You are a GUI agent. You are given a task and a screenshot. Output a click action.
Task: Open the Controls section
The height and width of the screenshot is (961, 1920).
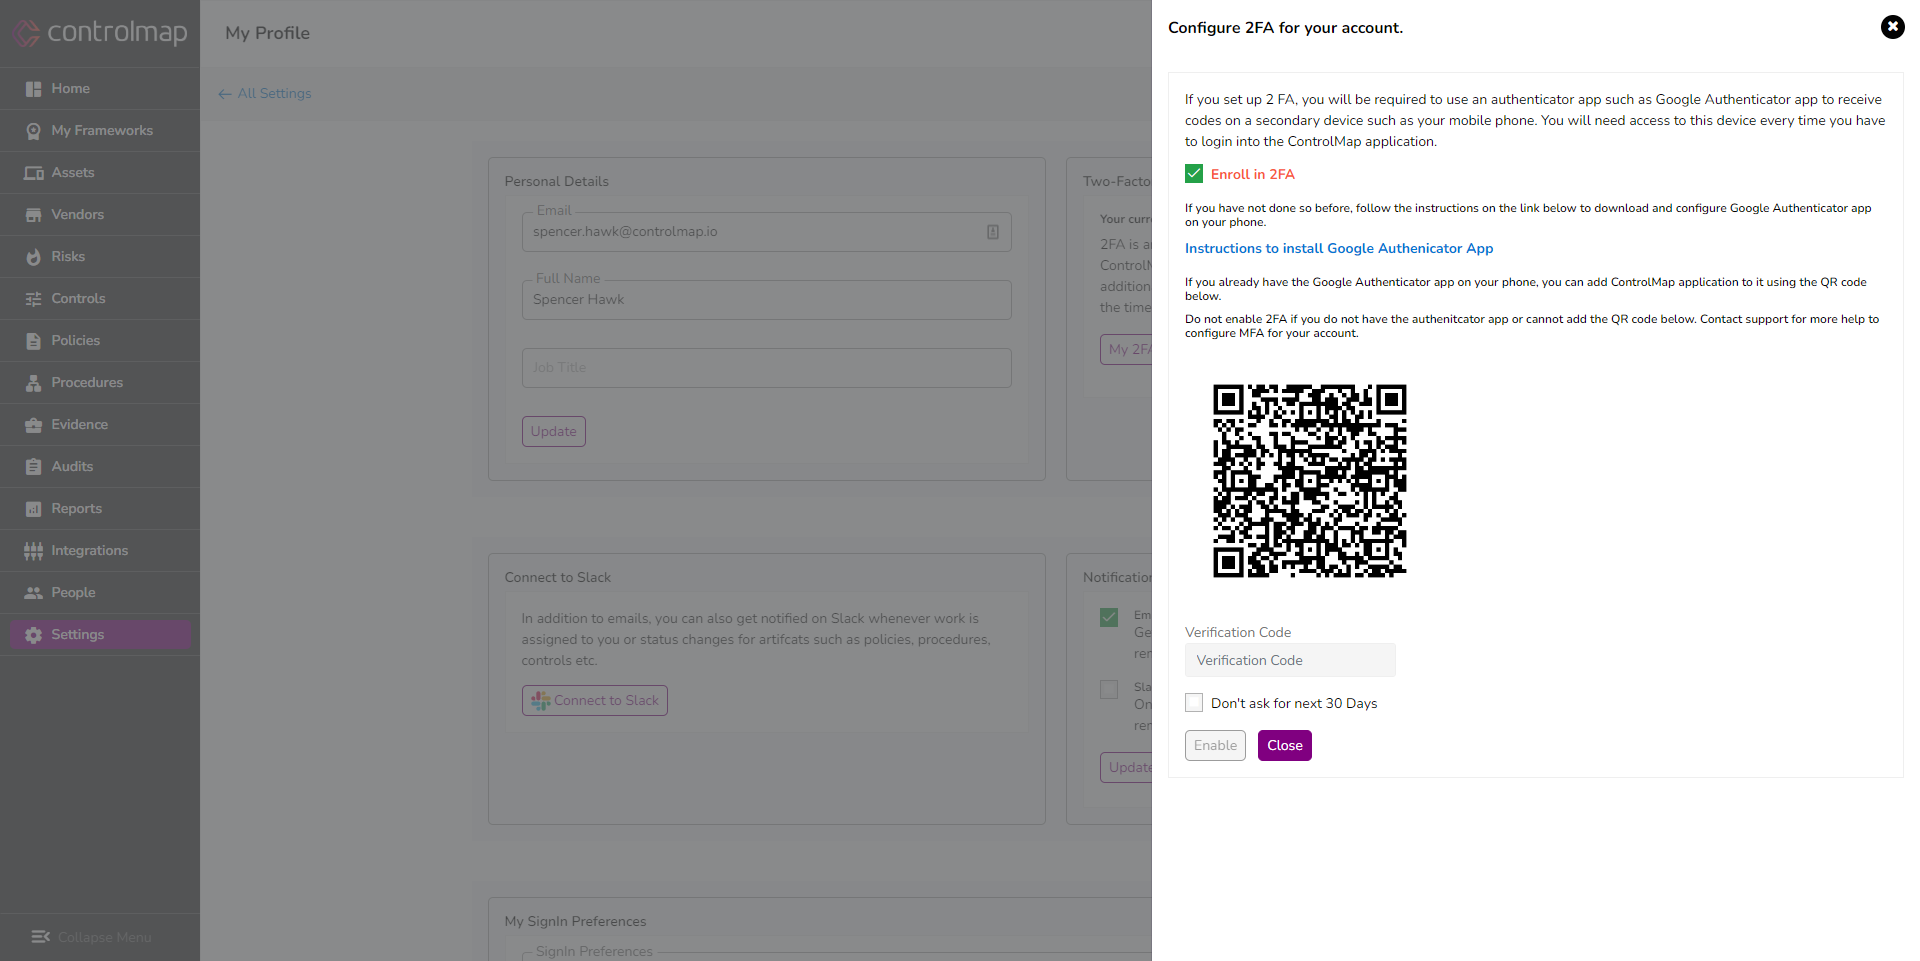(100, 299)
